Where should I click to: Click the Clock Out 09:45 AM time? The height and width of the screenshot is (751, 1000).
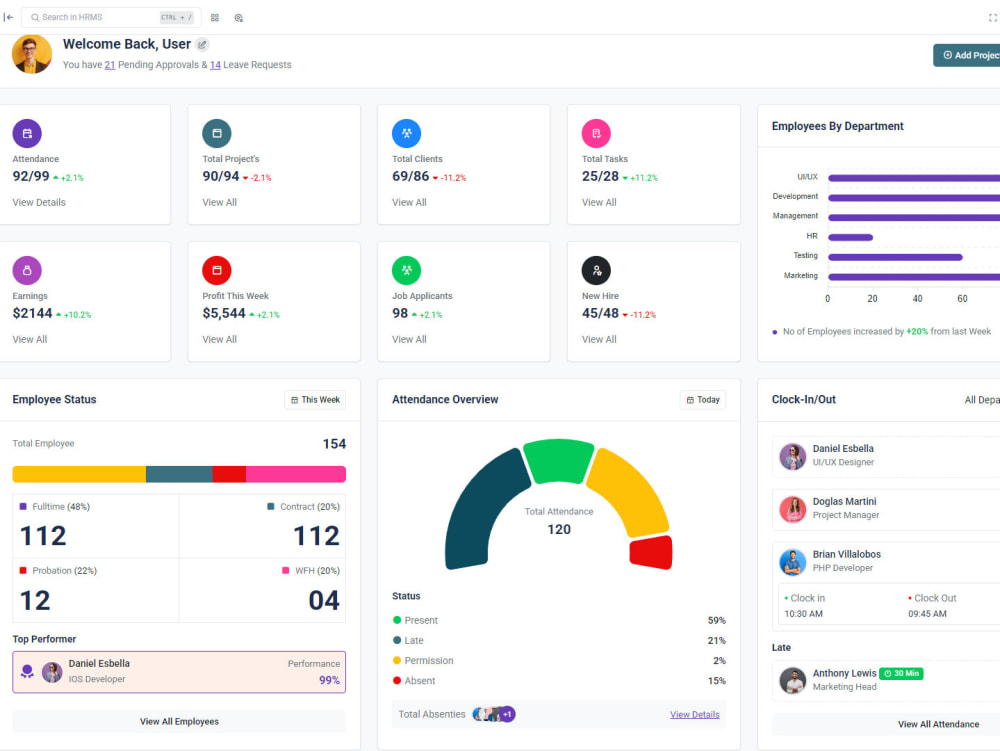pos(927,614)
